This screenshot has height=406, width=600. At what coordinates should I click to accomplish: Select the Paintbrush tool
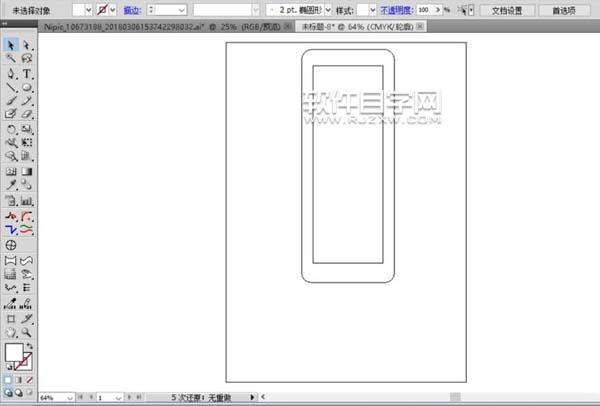[x=11, y=101]
